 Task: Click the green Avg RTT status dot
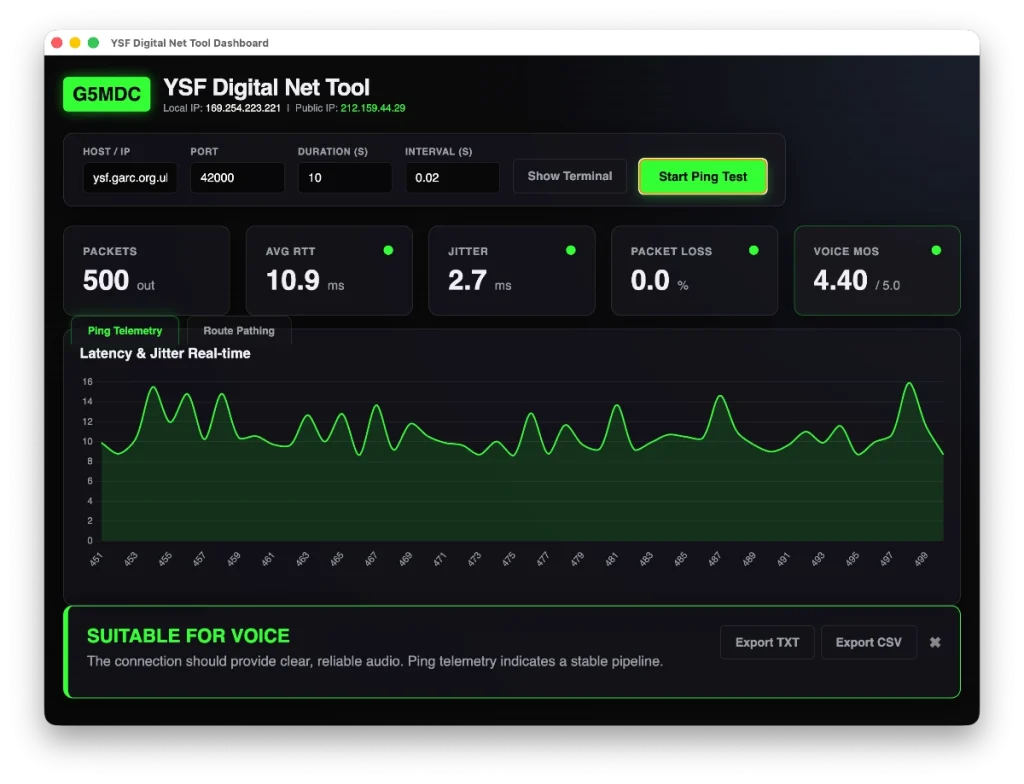388,250
